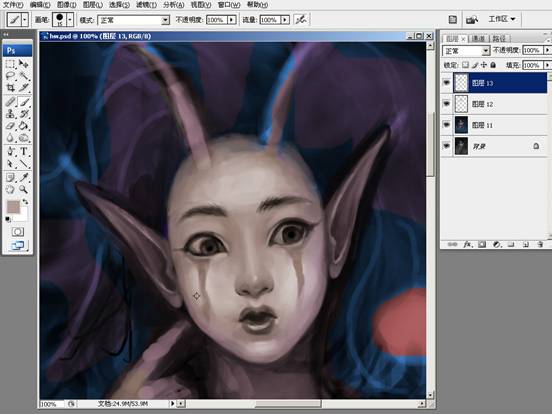Image resolution: width=552 pixels, height=414 pixels.
Task: Click the foreground color swatch
Action: pos(13,207)
